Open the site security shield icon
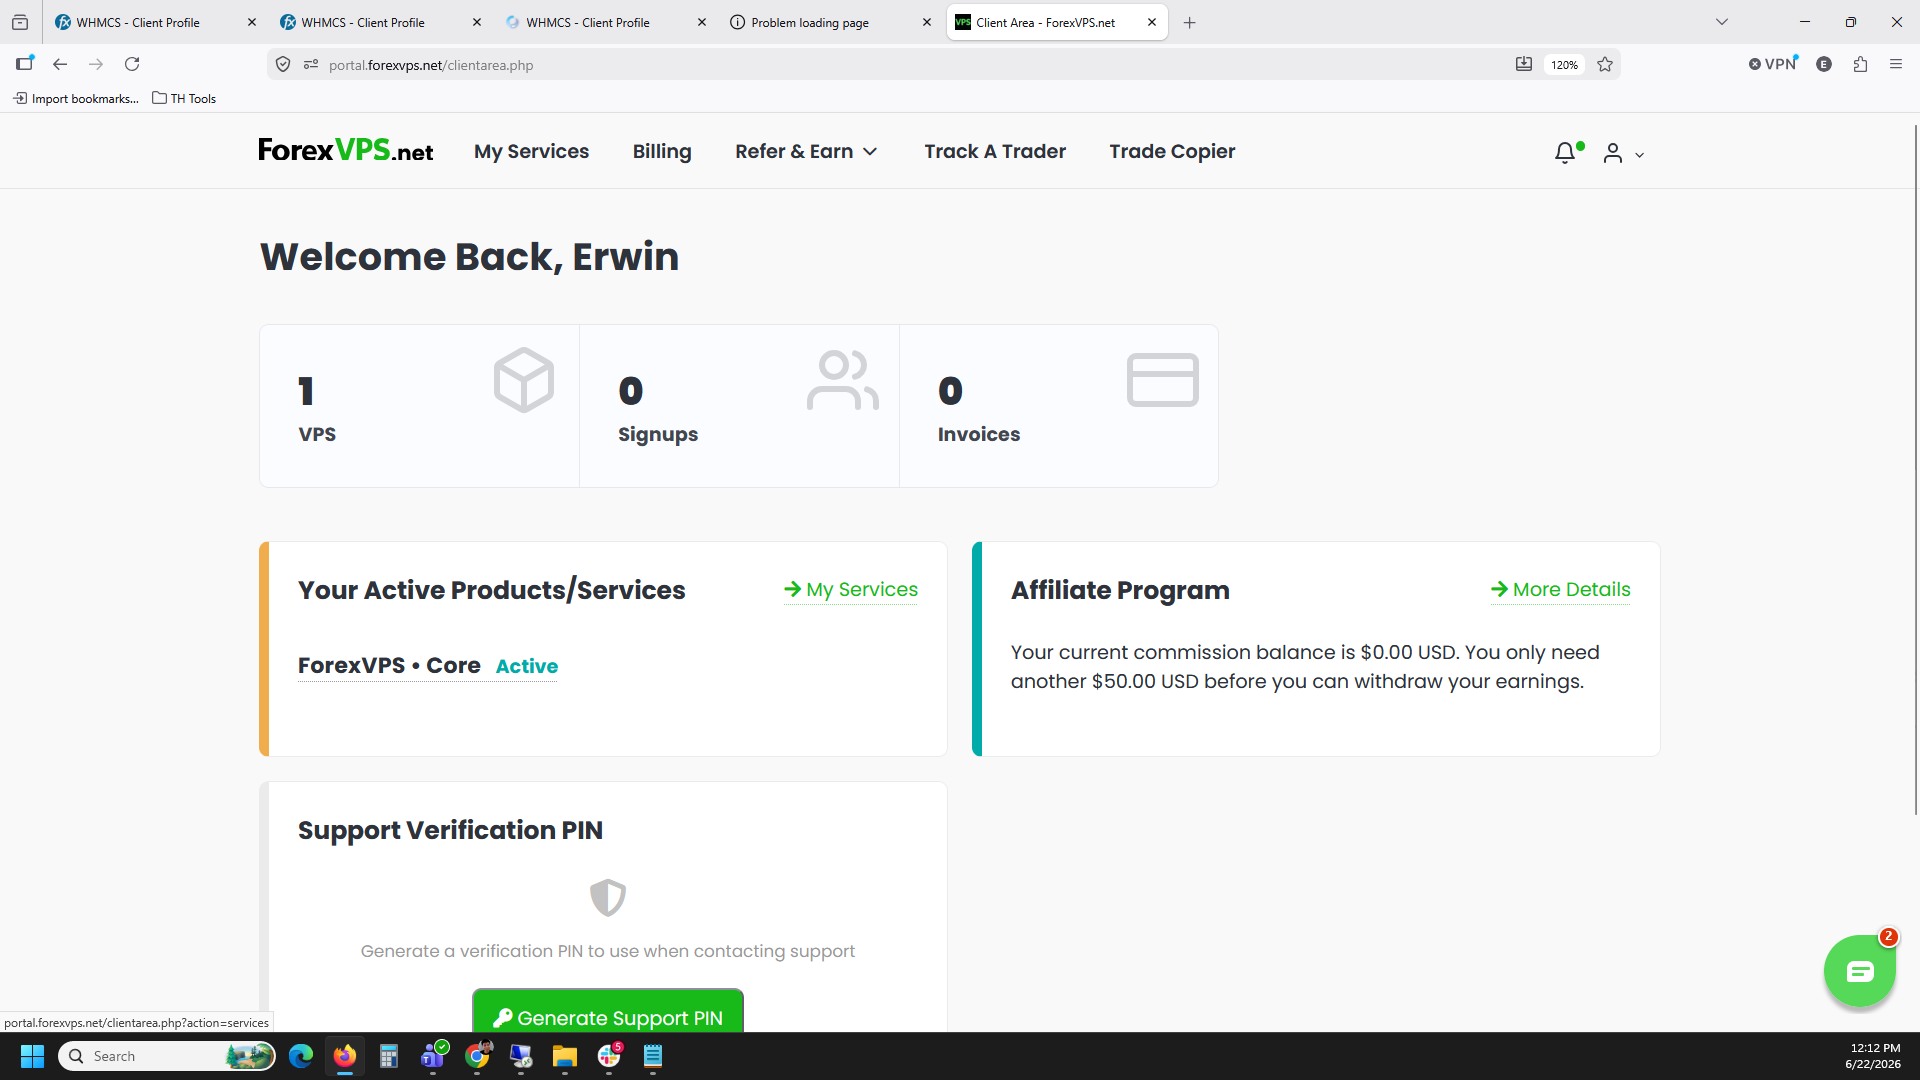1920x1080 pixels. click(283, 64)
